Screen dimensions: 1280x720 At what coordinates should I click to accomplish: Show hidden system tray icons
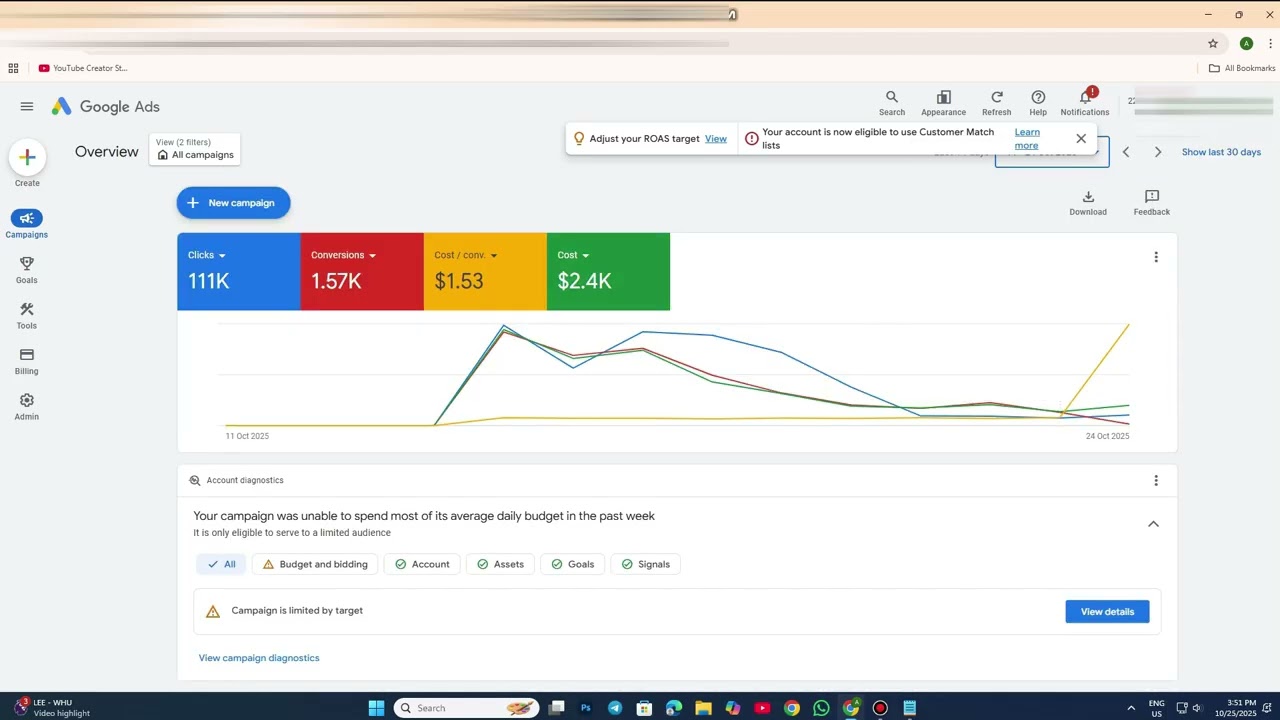pyautogui.click(x=1131, y=708)
